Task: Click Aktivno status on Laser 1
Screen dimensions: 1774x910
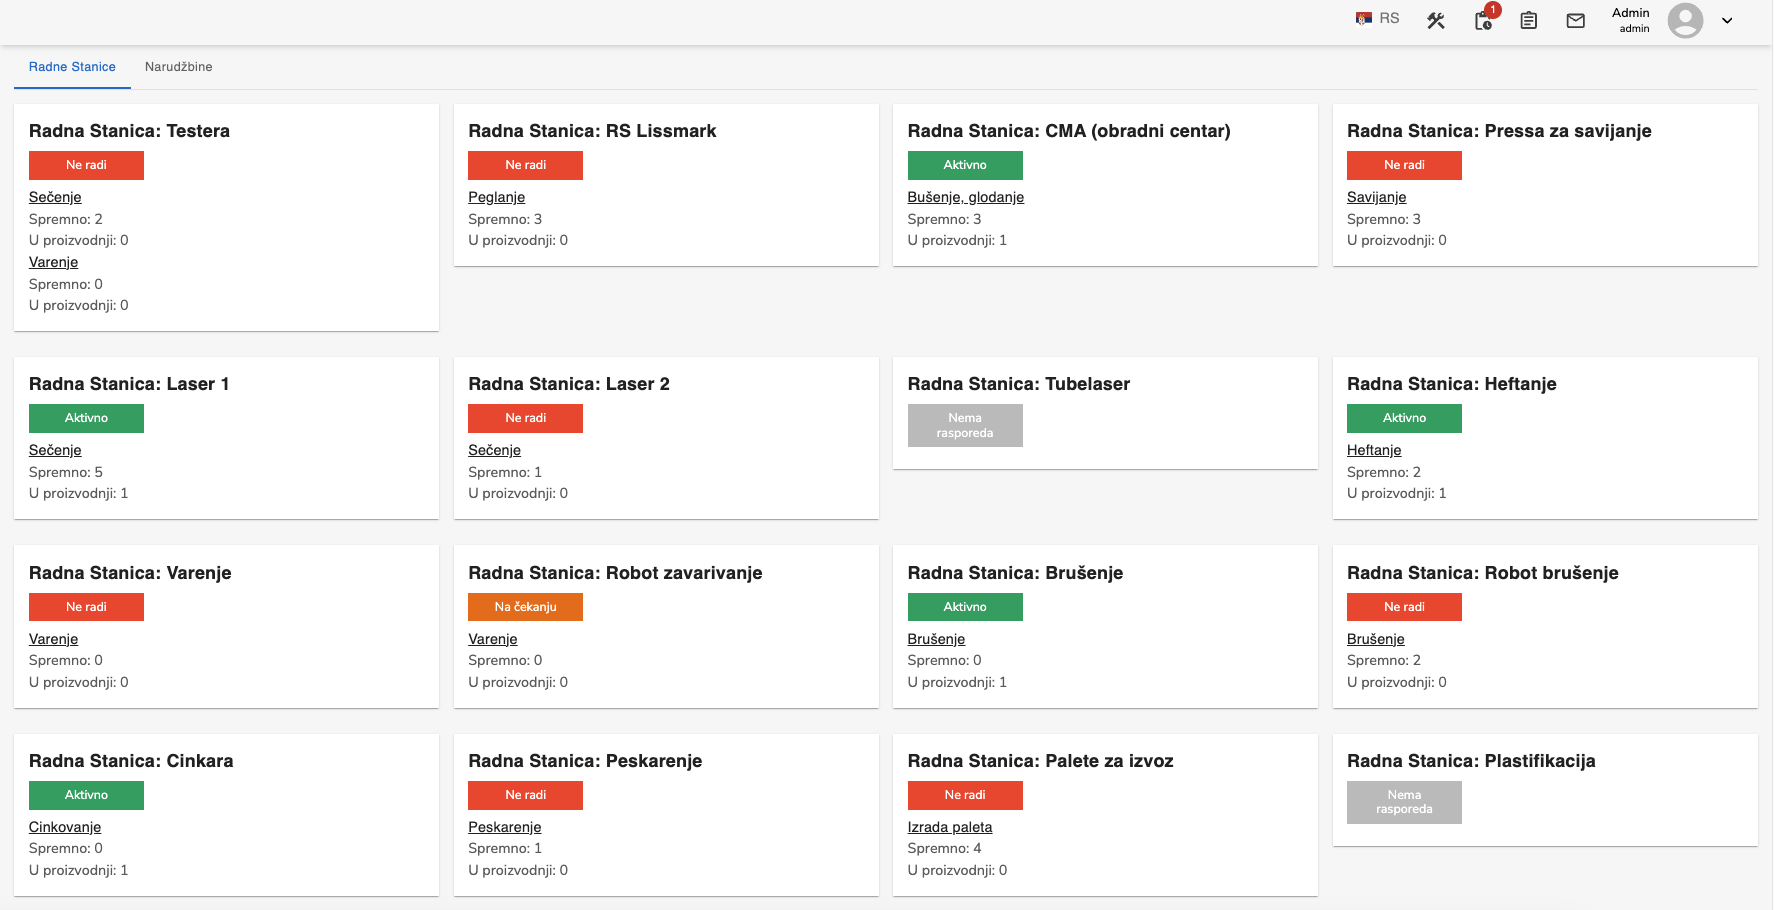Action: coord(86,418)
